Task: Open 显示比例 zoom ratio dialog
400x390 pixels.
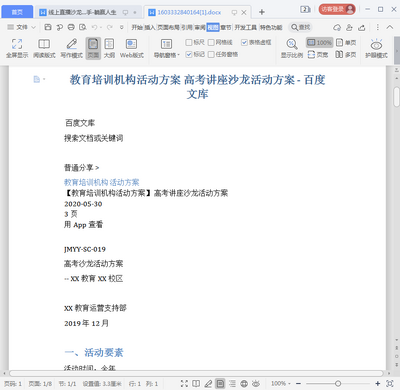Action: tap(292, 48)
